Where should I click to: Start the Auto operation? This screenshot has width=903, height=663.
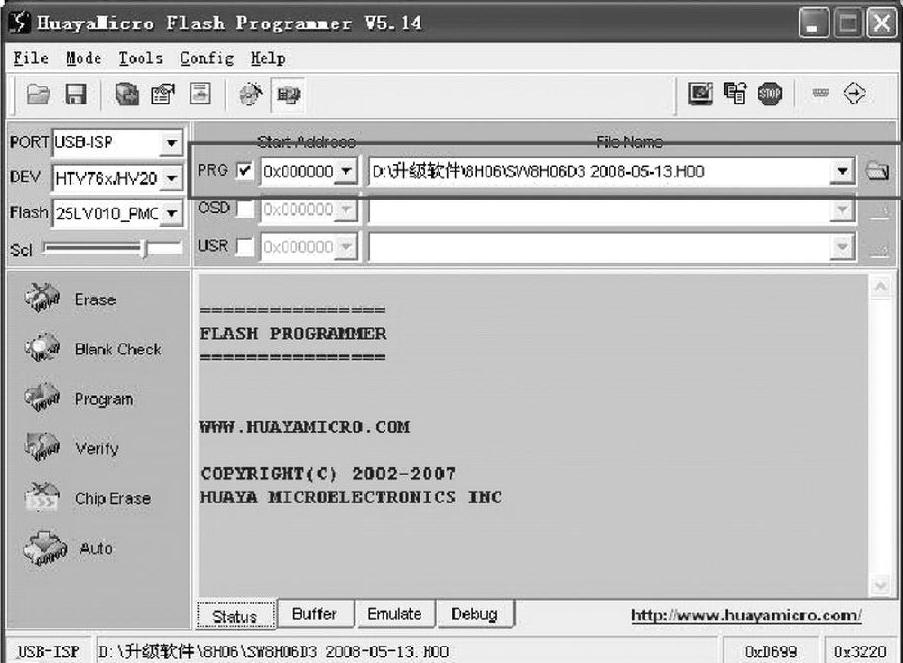(x=68, y=548)
